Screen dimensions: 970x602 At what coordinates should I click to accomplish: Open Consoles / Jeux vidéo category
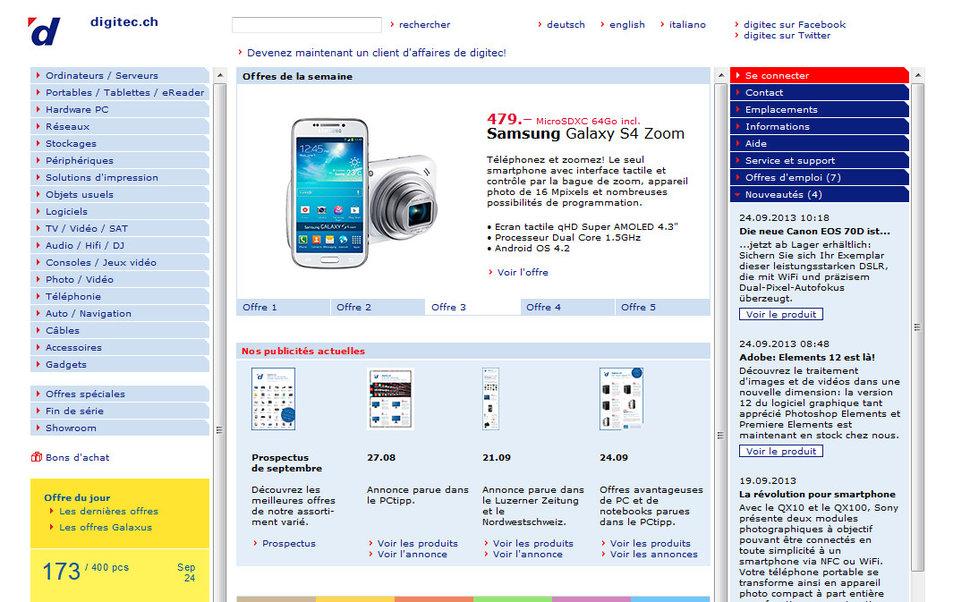(119, 262)
